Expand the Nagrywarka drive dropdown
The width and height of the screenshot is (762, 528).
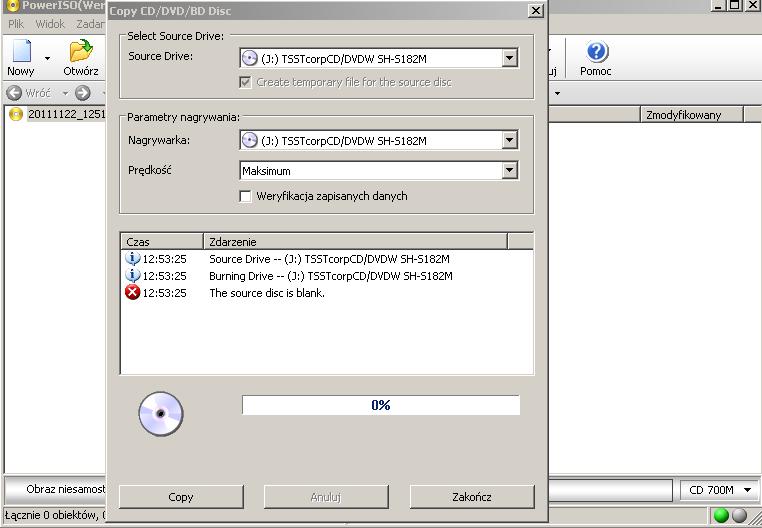click(x=509, y=141)
